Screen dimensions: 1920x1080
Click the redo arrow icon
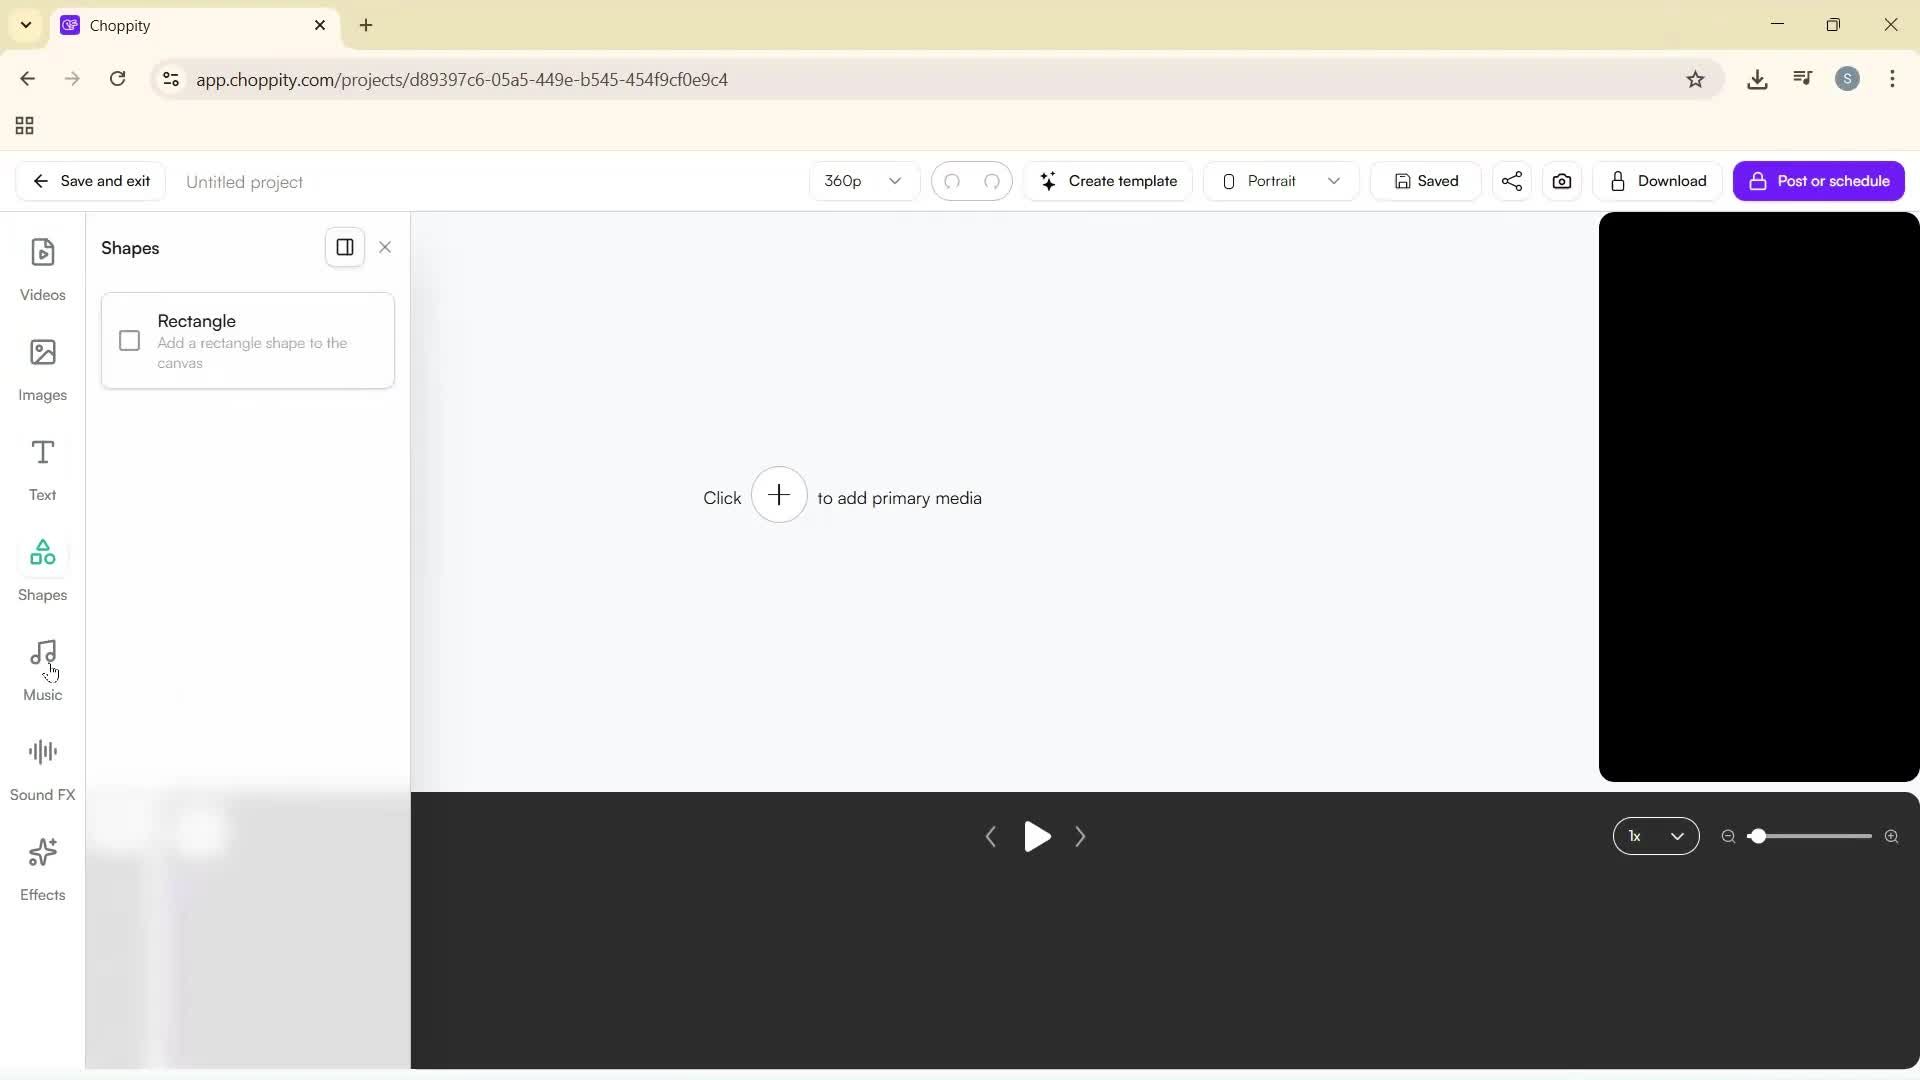click(x=992, y=181)
